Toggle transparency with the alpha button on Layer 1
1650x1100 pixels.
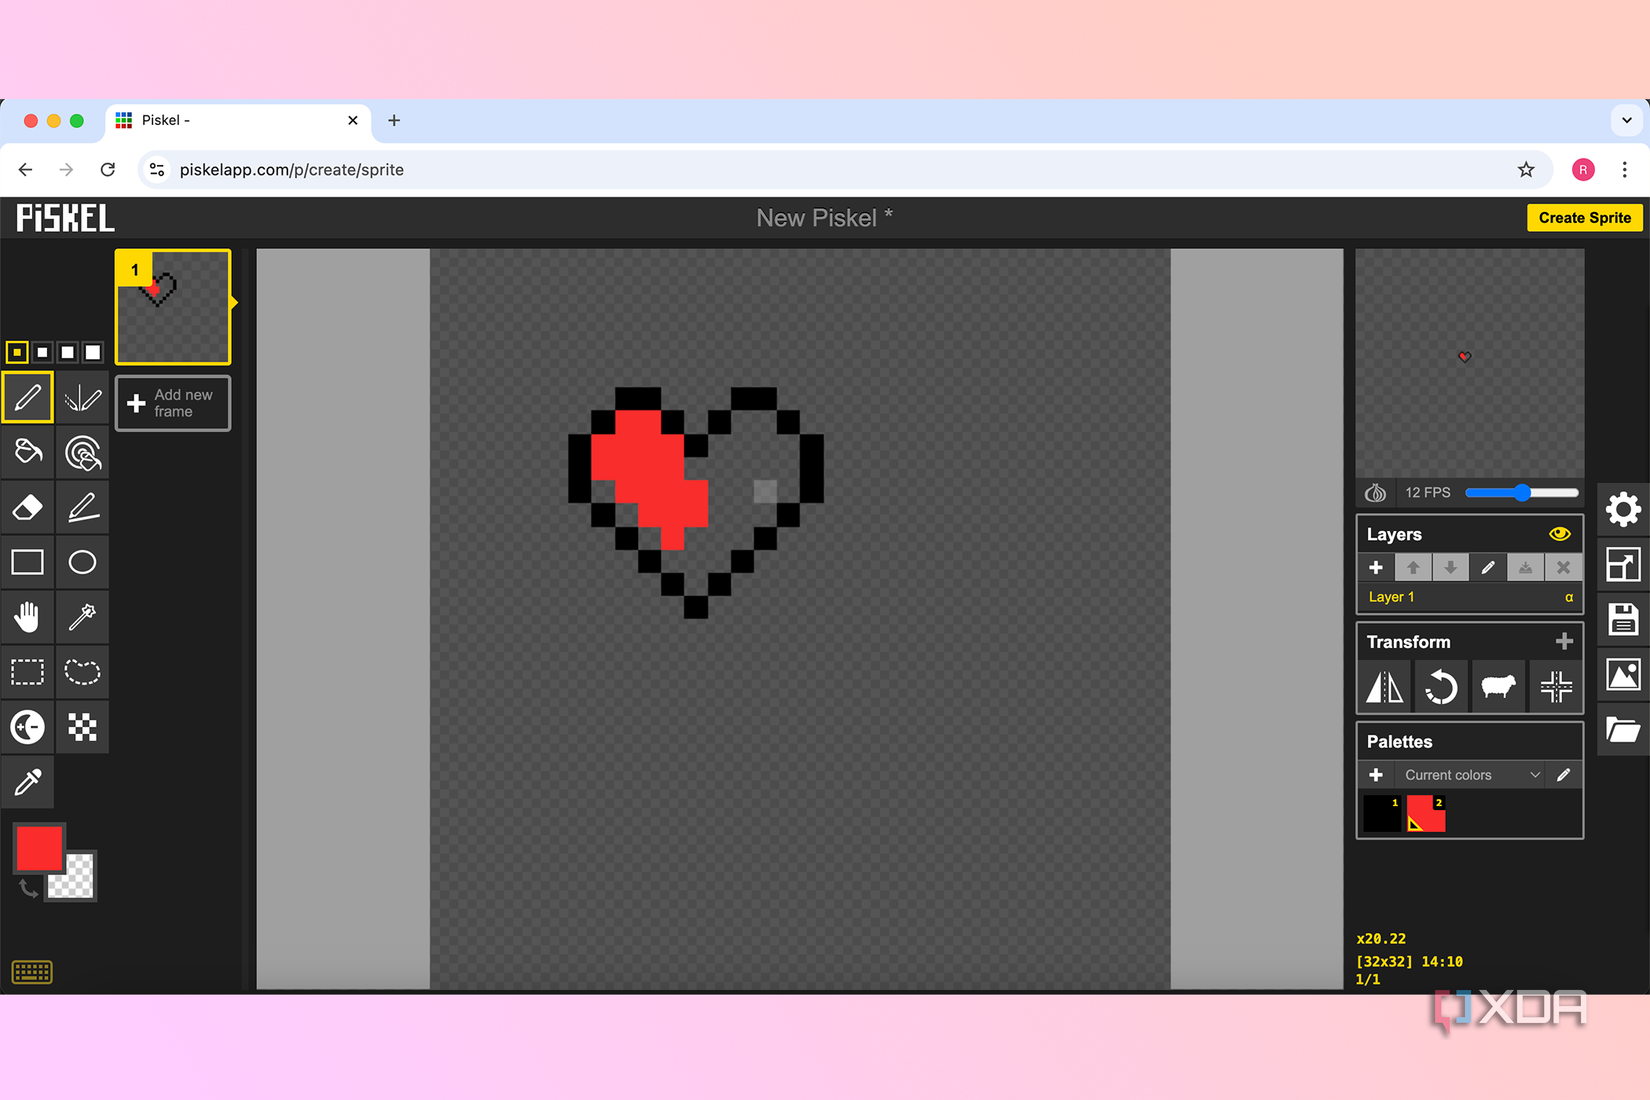pyautogui.click(x=1568, y=597)
